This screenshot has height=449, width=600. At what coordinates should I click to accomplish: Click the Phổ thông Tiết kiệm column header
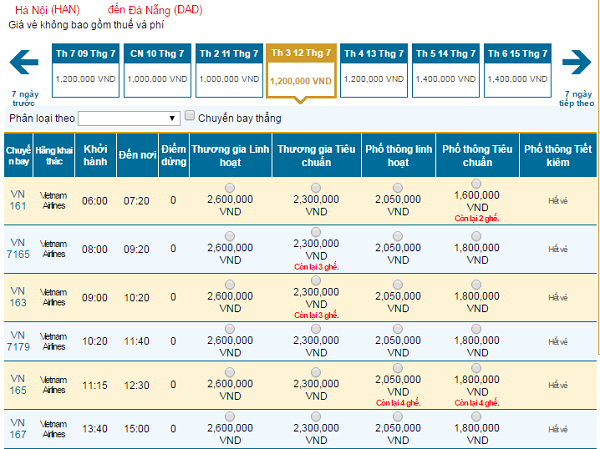[558, 157]
